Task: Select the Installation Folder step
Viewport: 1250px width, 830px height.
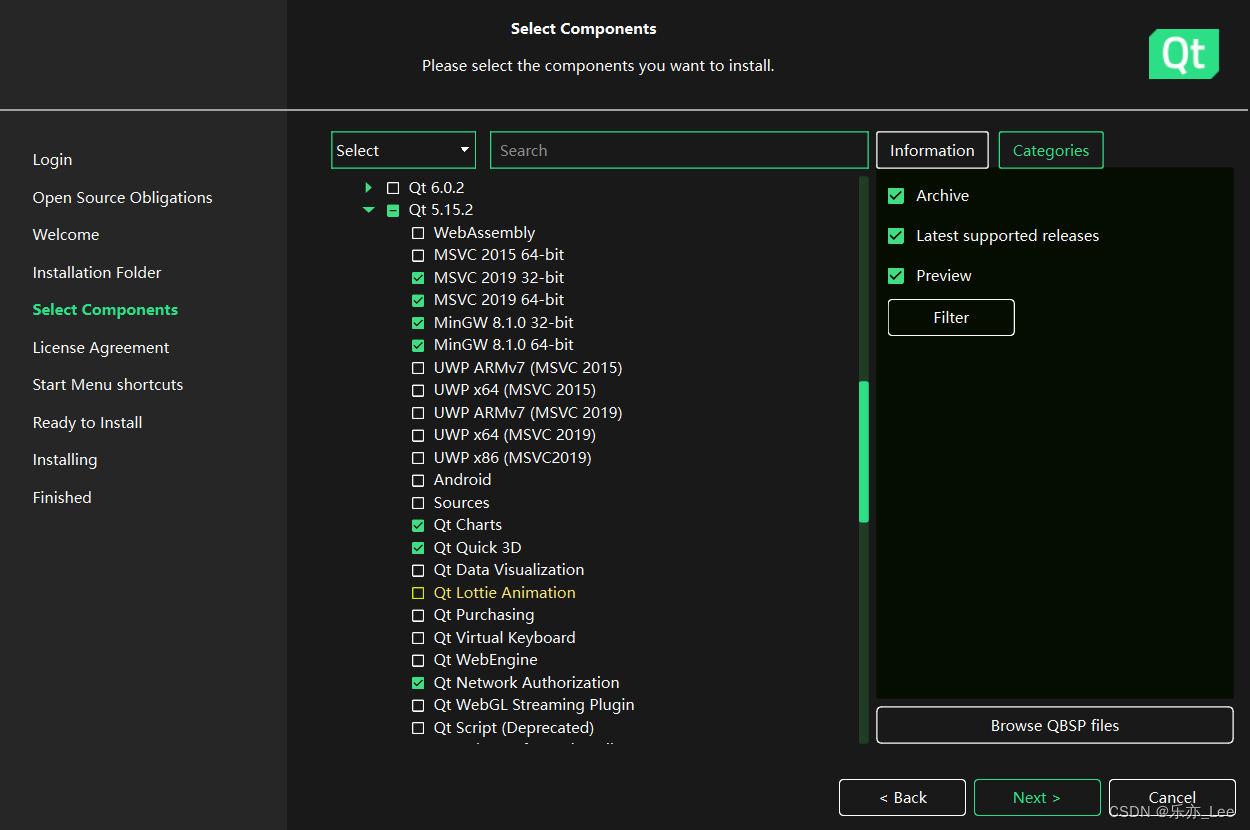Action: 97,273
